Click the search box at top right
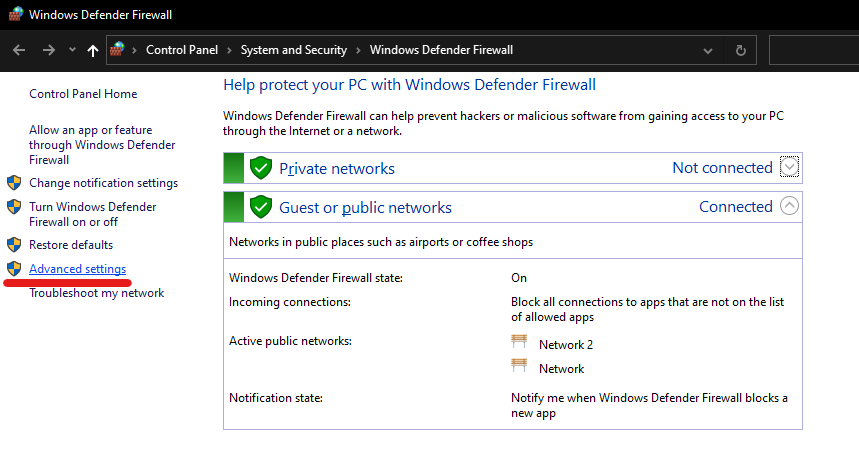859x471 pixels. 813,50
